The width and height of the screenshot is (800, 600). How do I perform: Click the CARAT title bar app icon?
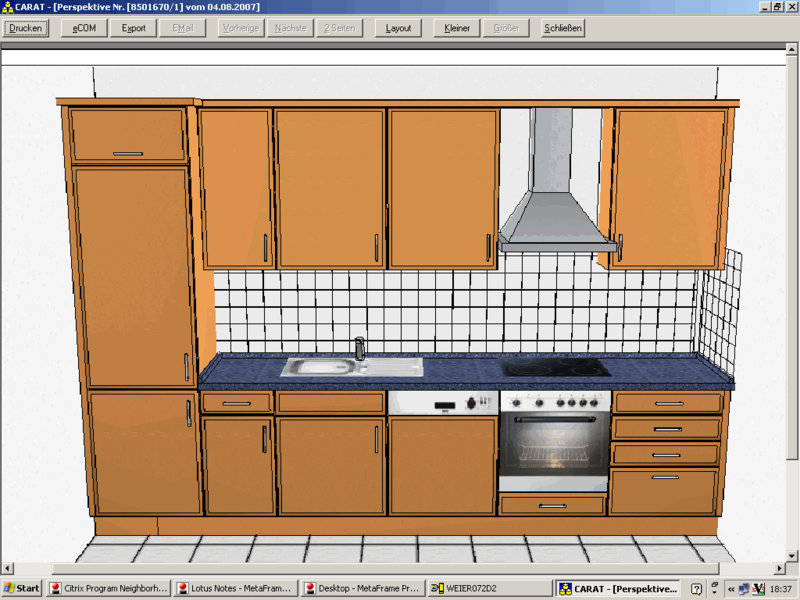7,6
